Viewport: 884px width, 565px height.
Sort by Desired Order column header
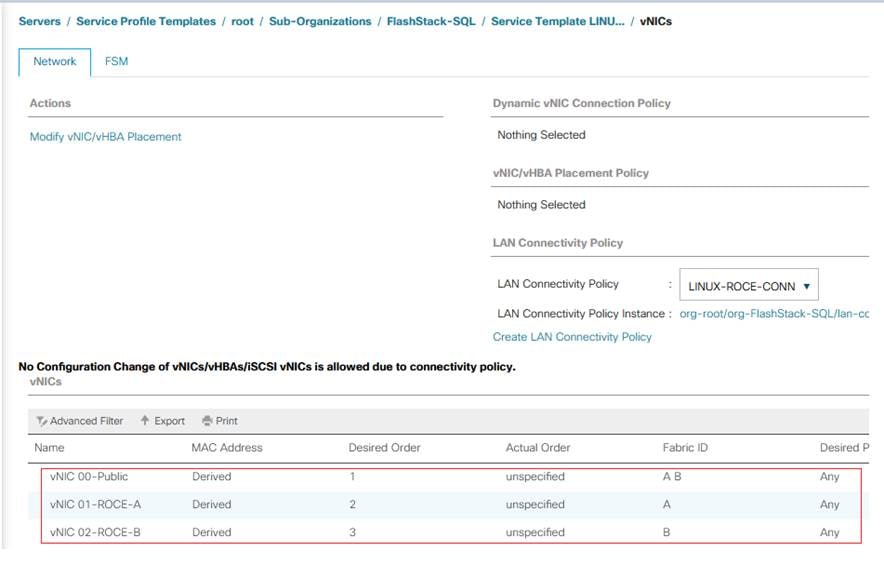point(384,448)
